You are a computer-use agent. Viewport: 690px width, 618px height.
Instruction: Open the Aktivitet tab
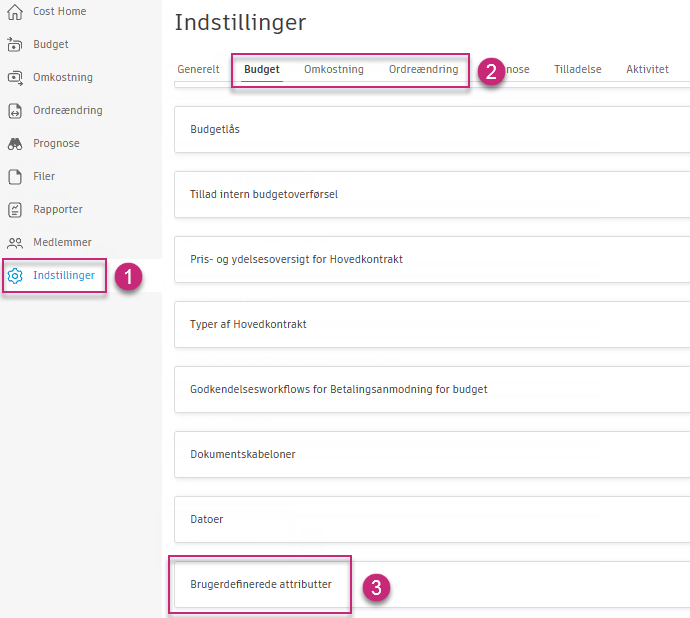pyautogui.click(x=647, y=70)
